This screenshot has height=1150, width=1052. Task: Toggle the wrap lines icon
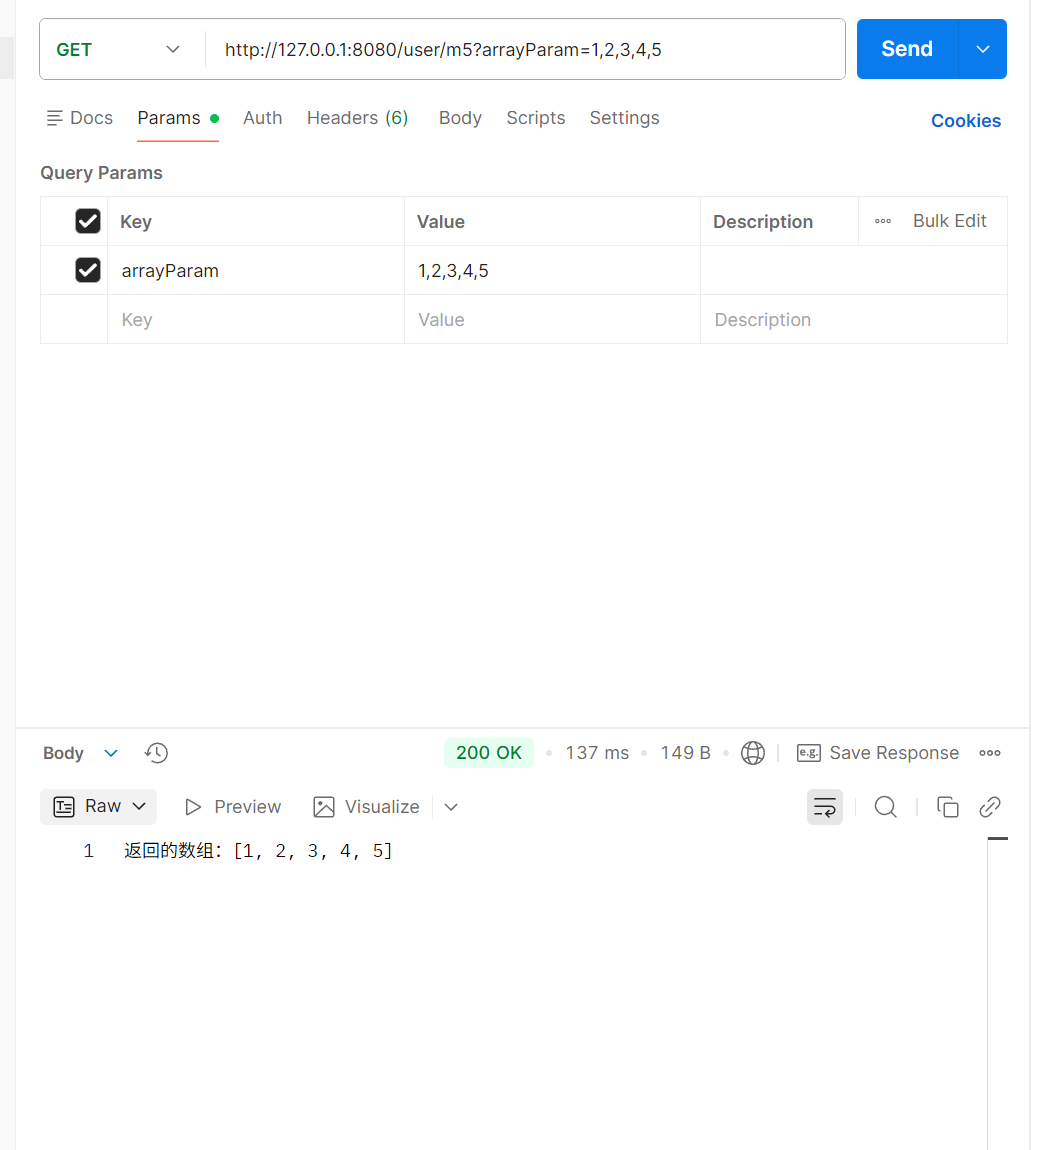pyautogui.click(x=825, y=807)
